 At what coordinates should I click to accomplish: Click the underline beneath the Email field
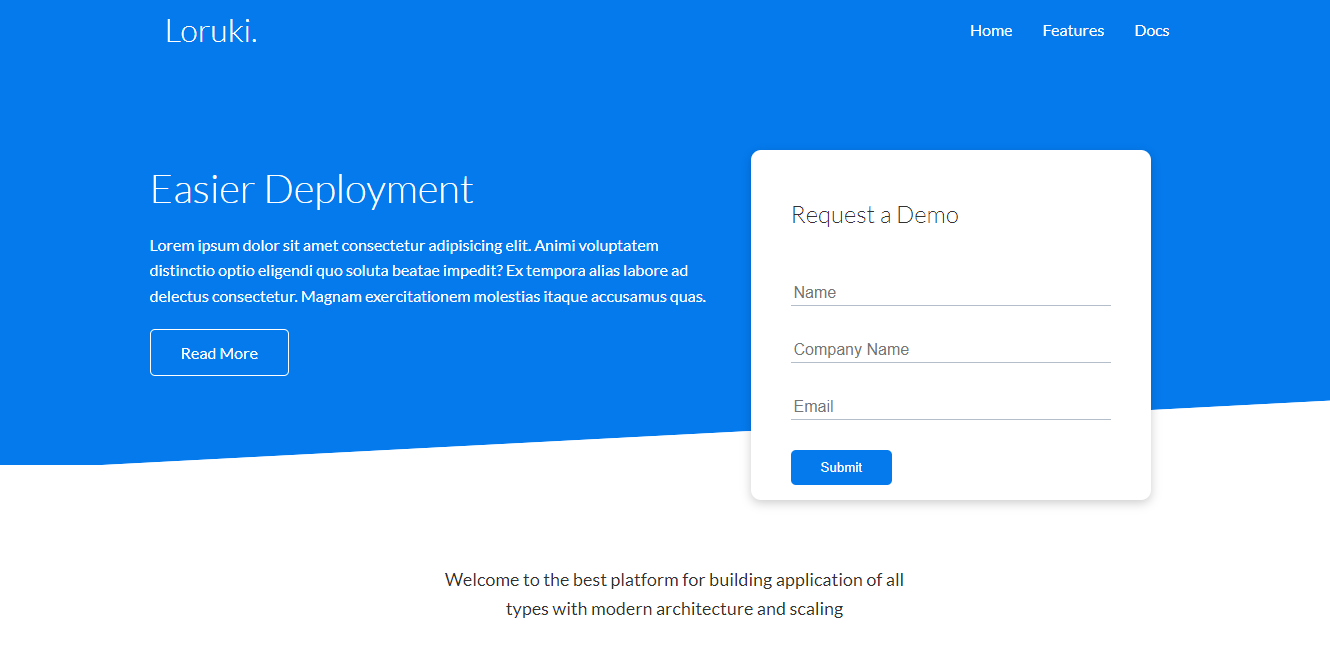coord(950,419)
